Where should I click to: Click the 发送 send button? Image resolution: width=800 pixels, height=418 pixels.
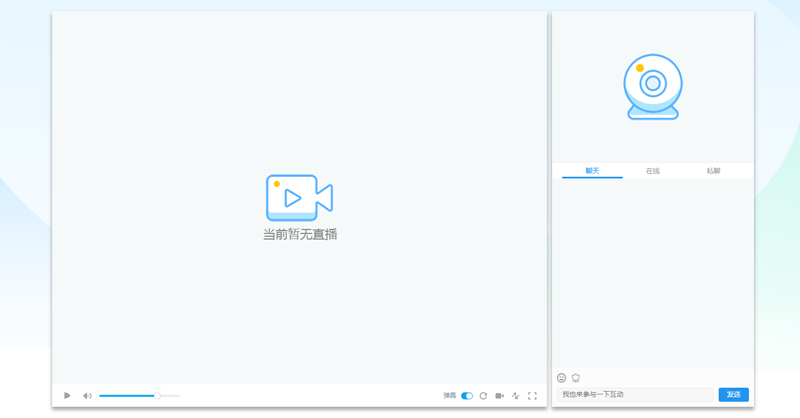click(x=733, y=395)
